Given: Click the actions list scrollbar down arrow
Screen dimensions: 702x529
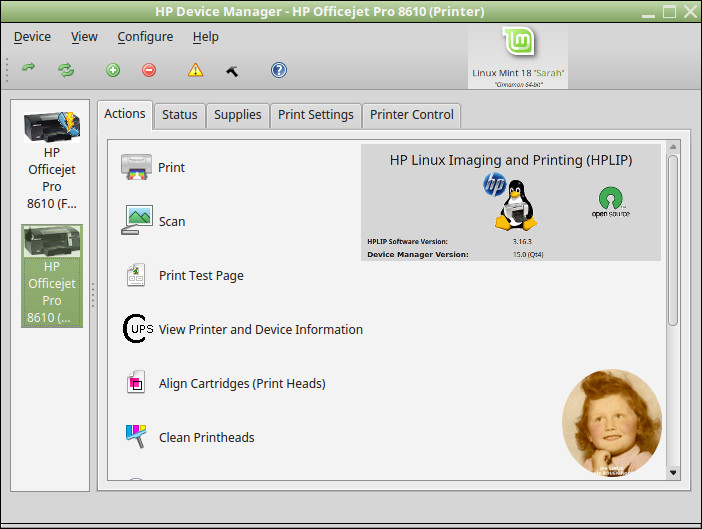Looking at the screenshot, I should tap(672, 473).
